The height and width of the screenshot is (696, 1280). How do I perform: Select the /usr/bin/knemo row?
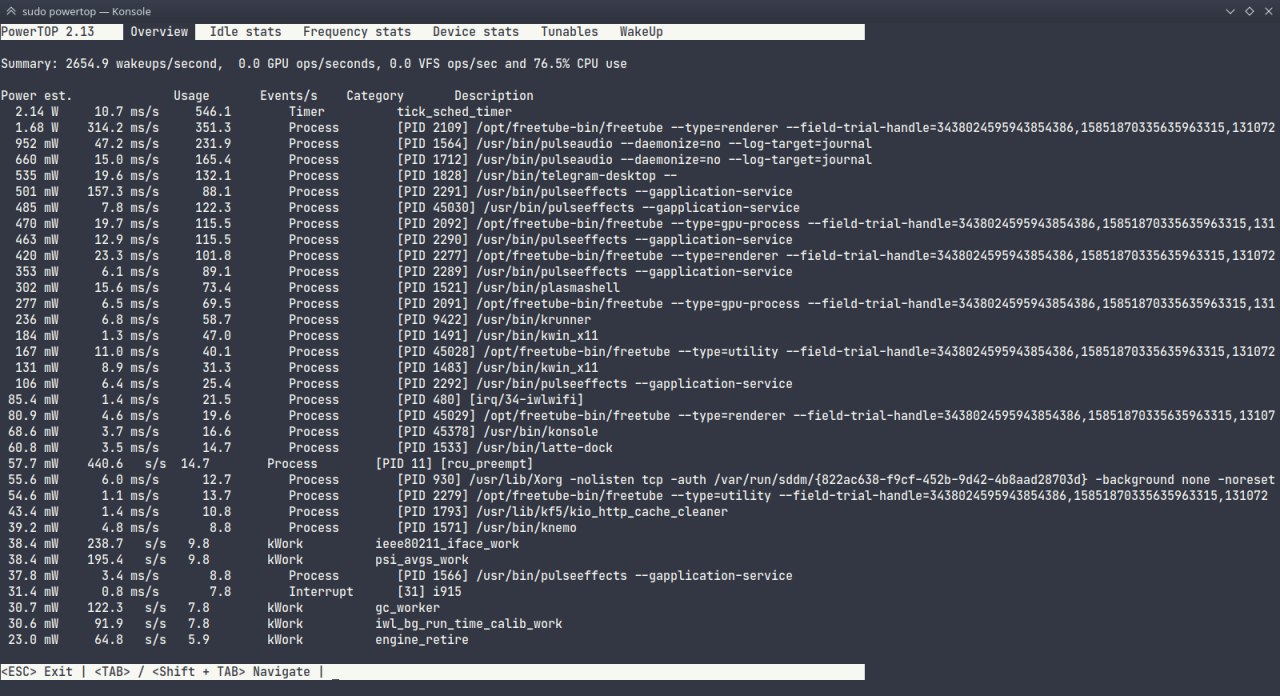pyautogui.click(x=292, y=528)
